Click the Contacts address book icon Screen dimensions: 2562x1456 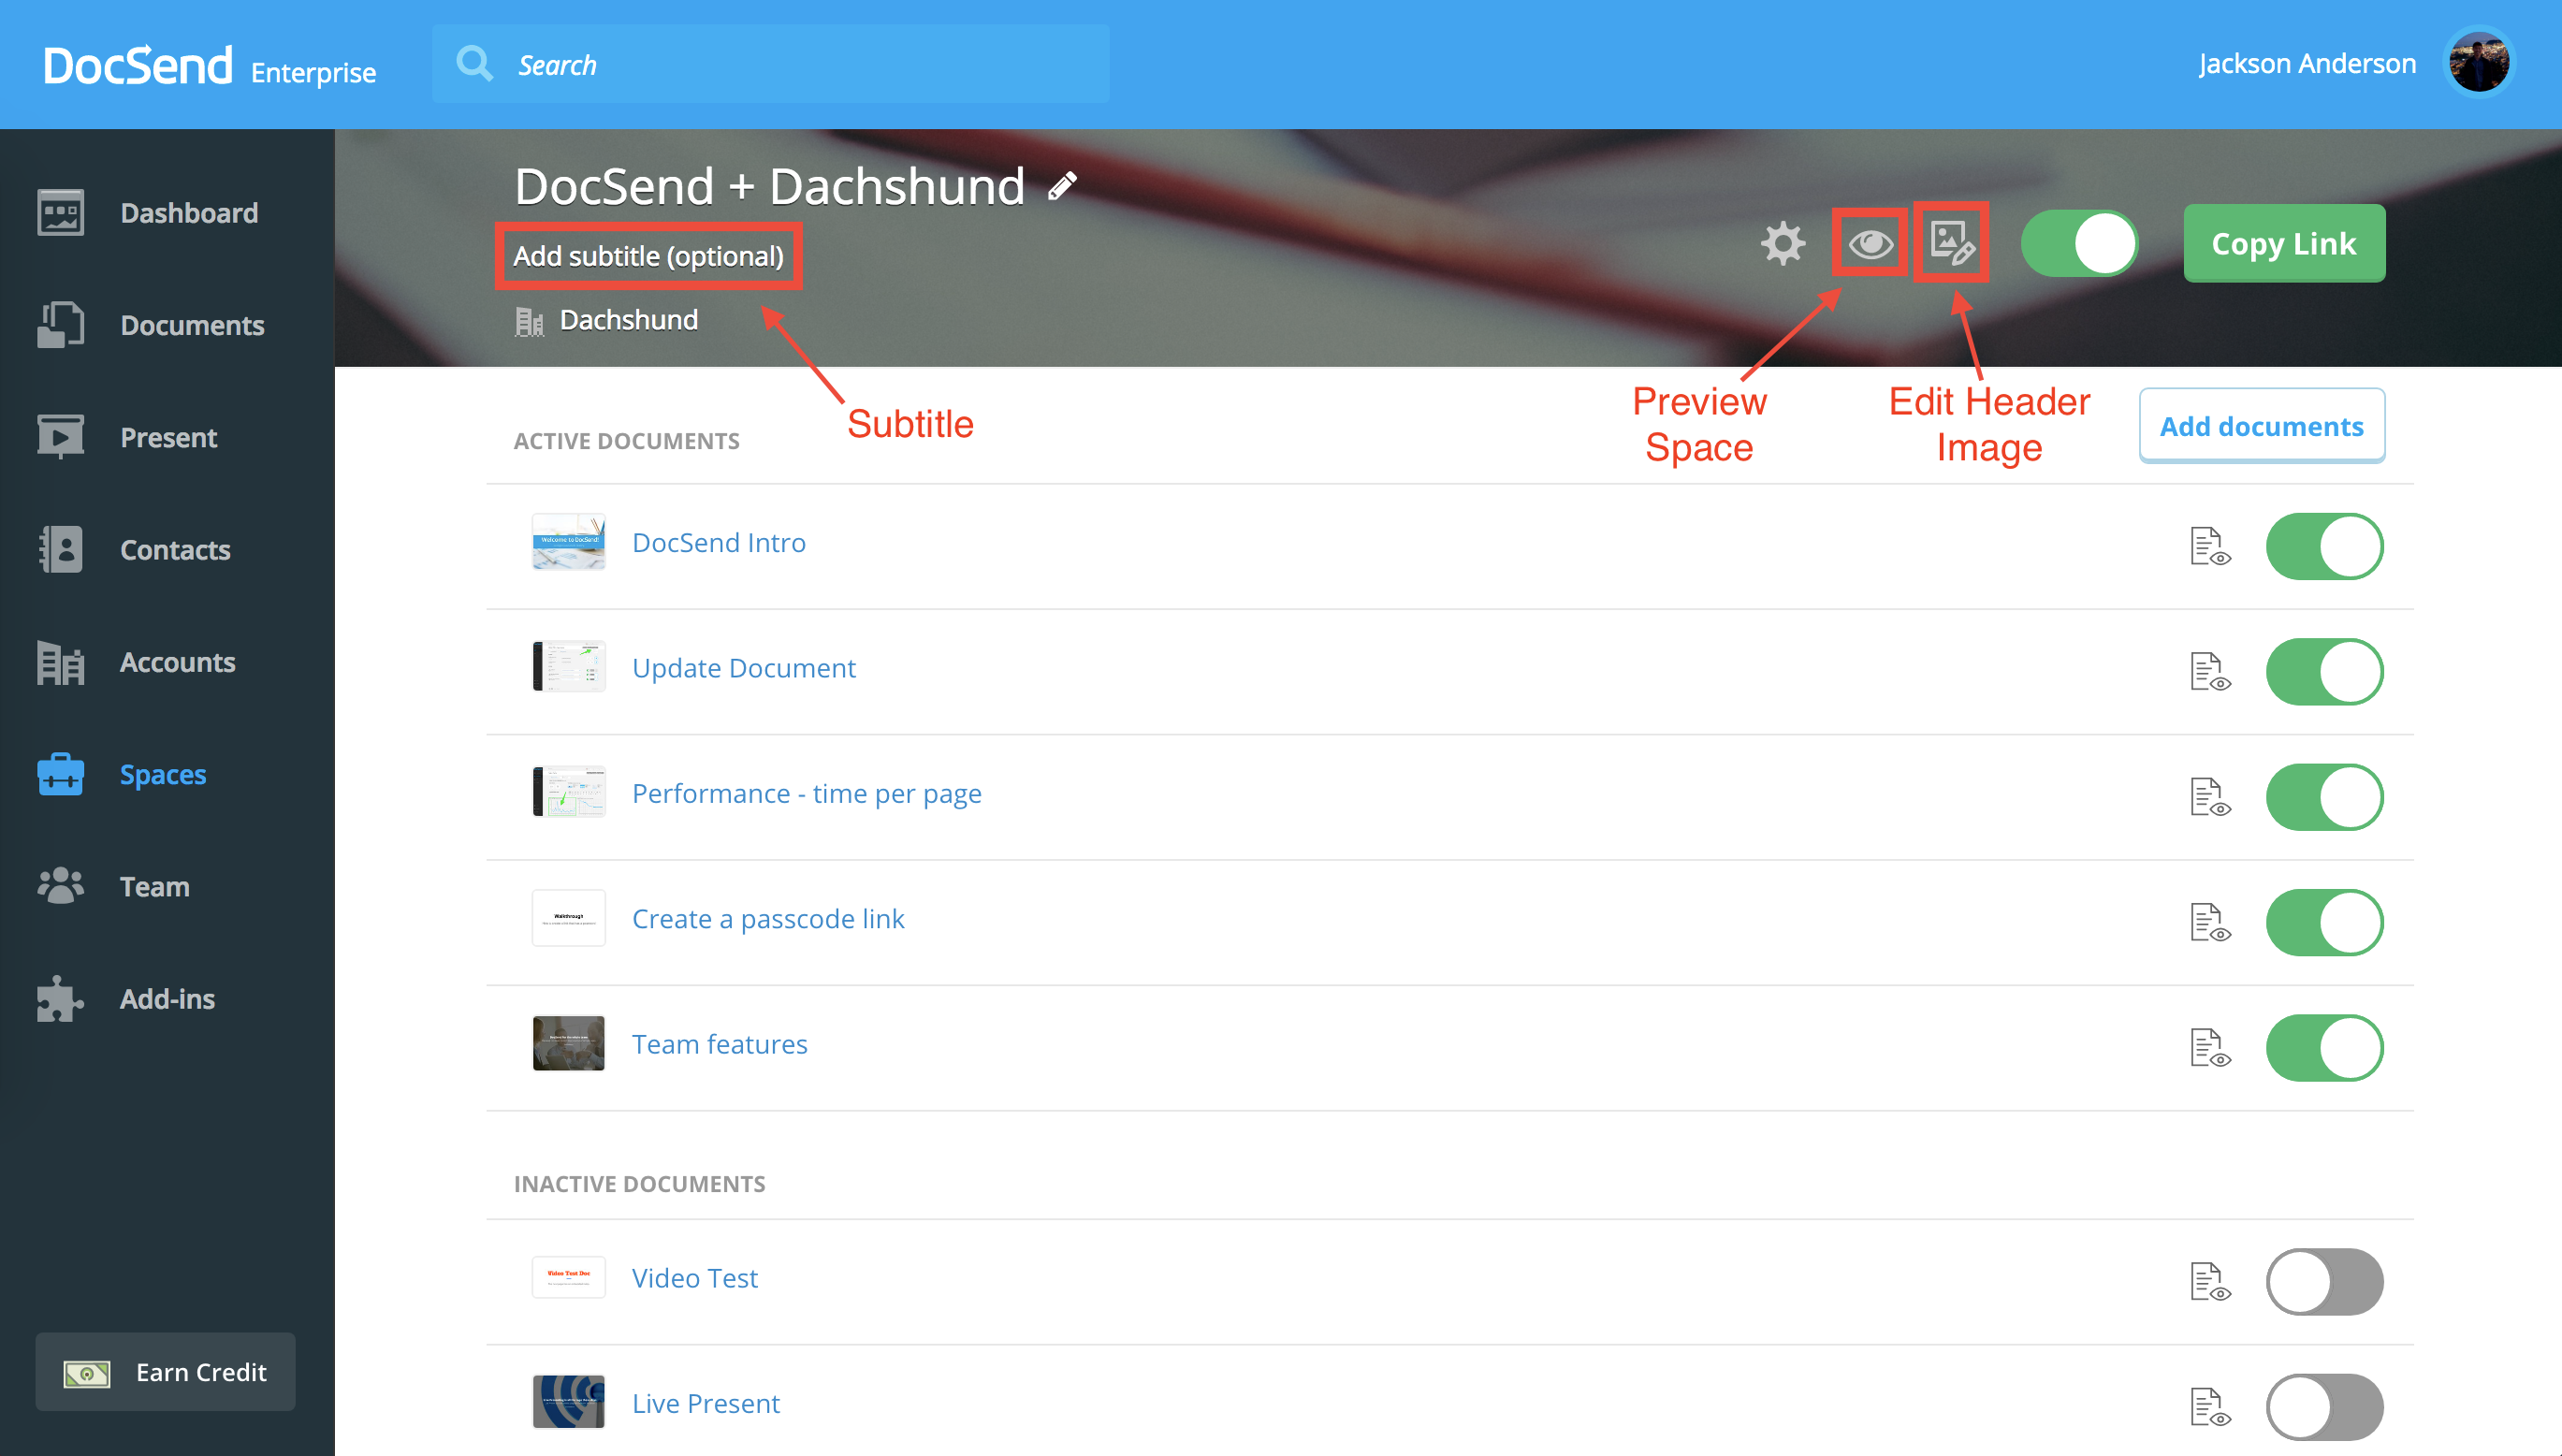pyautogui.click(x=60, y=549)
